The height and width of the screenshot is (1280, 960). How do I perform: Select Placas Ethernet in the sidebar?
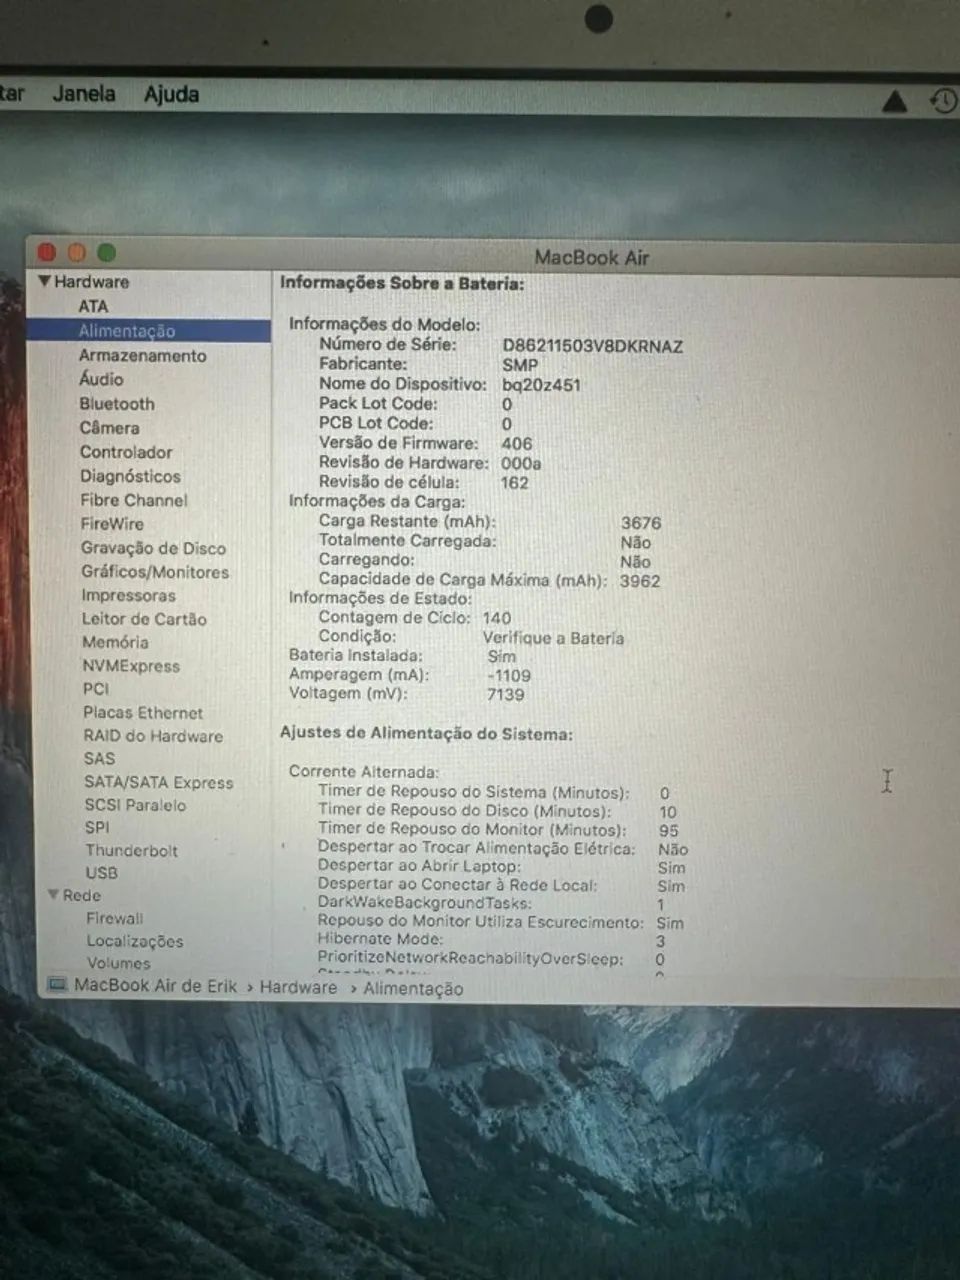(x=143, y=713)
